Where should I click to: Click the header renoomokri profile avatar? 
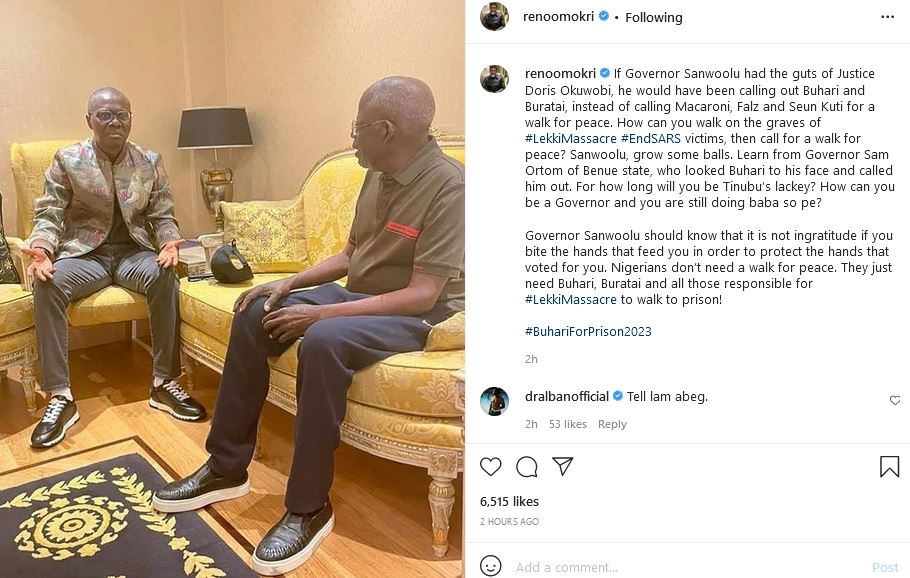click(494, 16)
